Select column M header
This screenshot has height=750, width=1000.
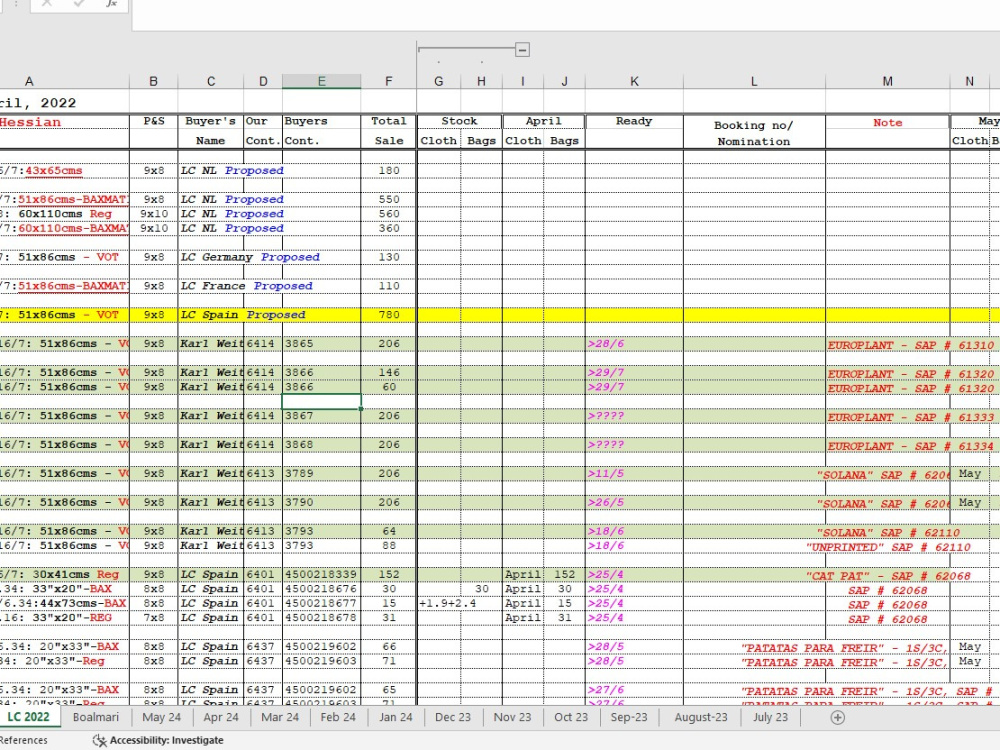pos(887,81)
